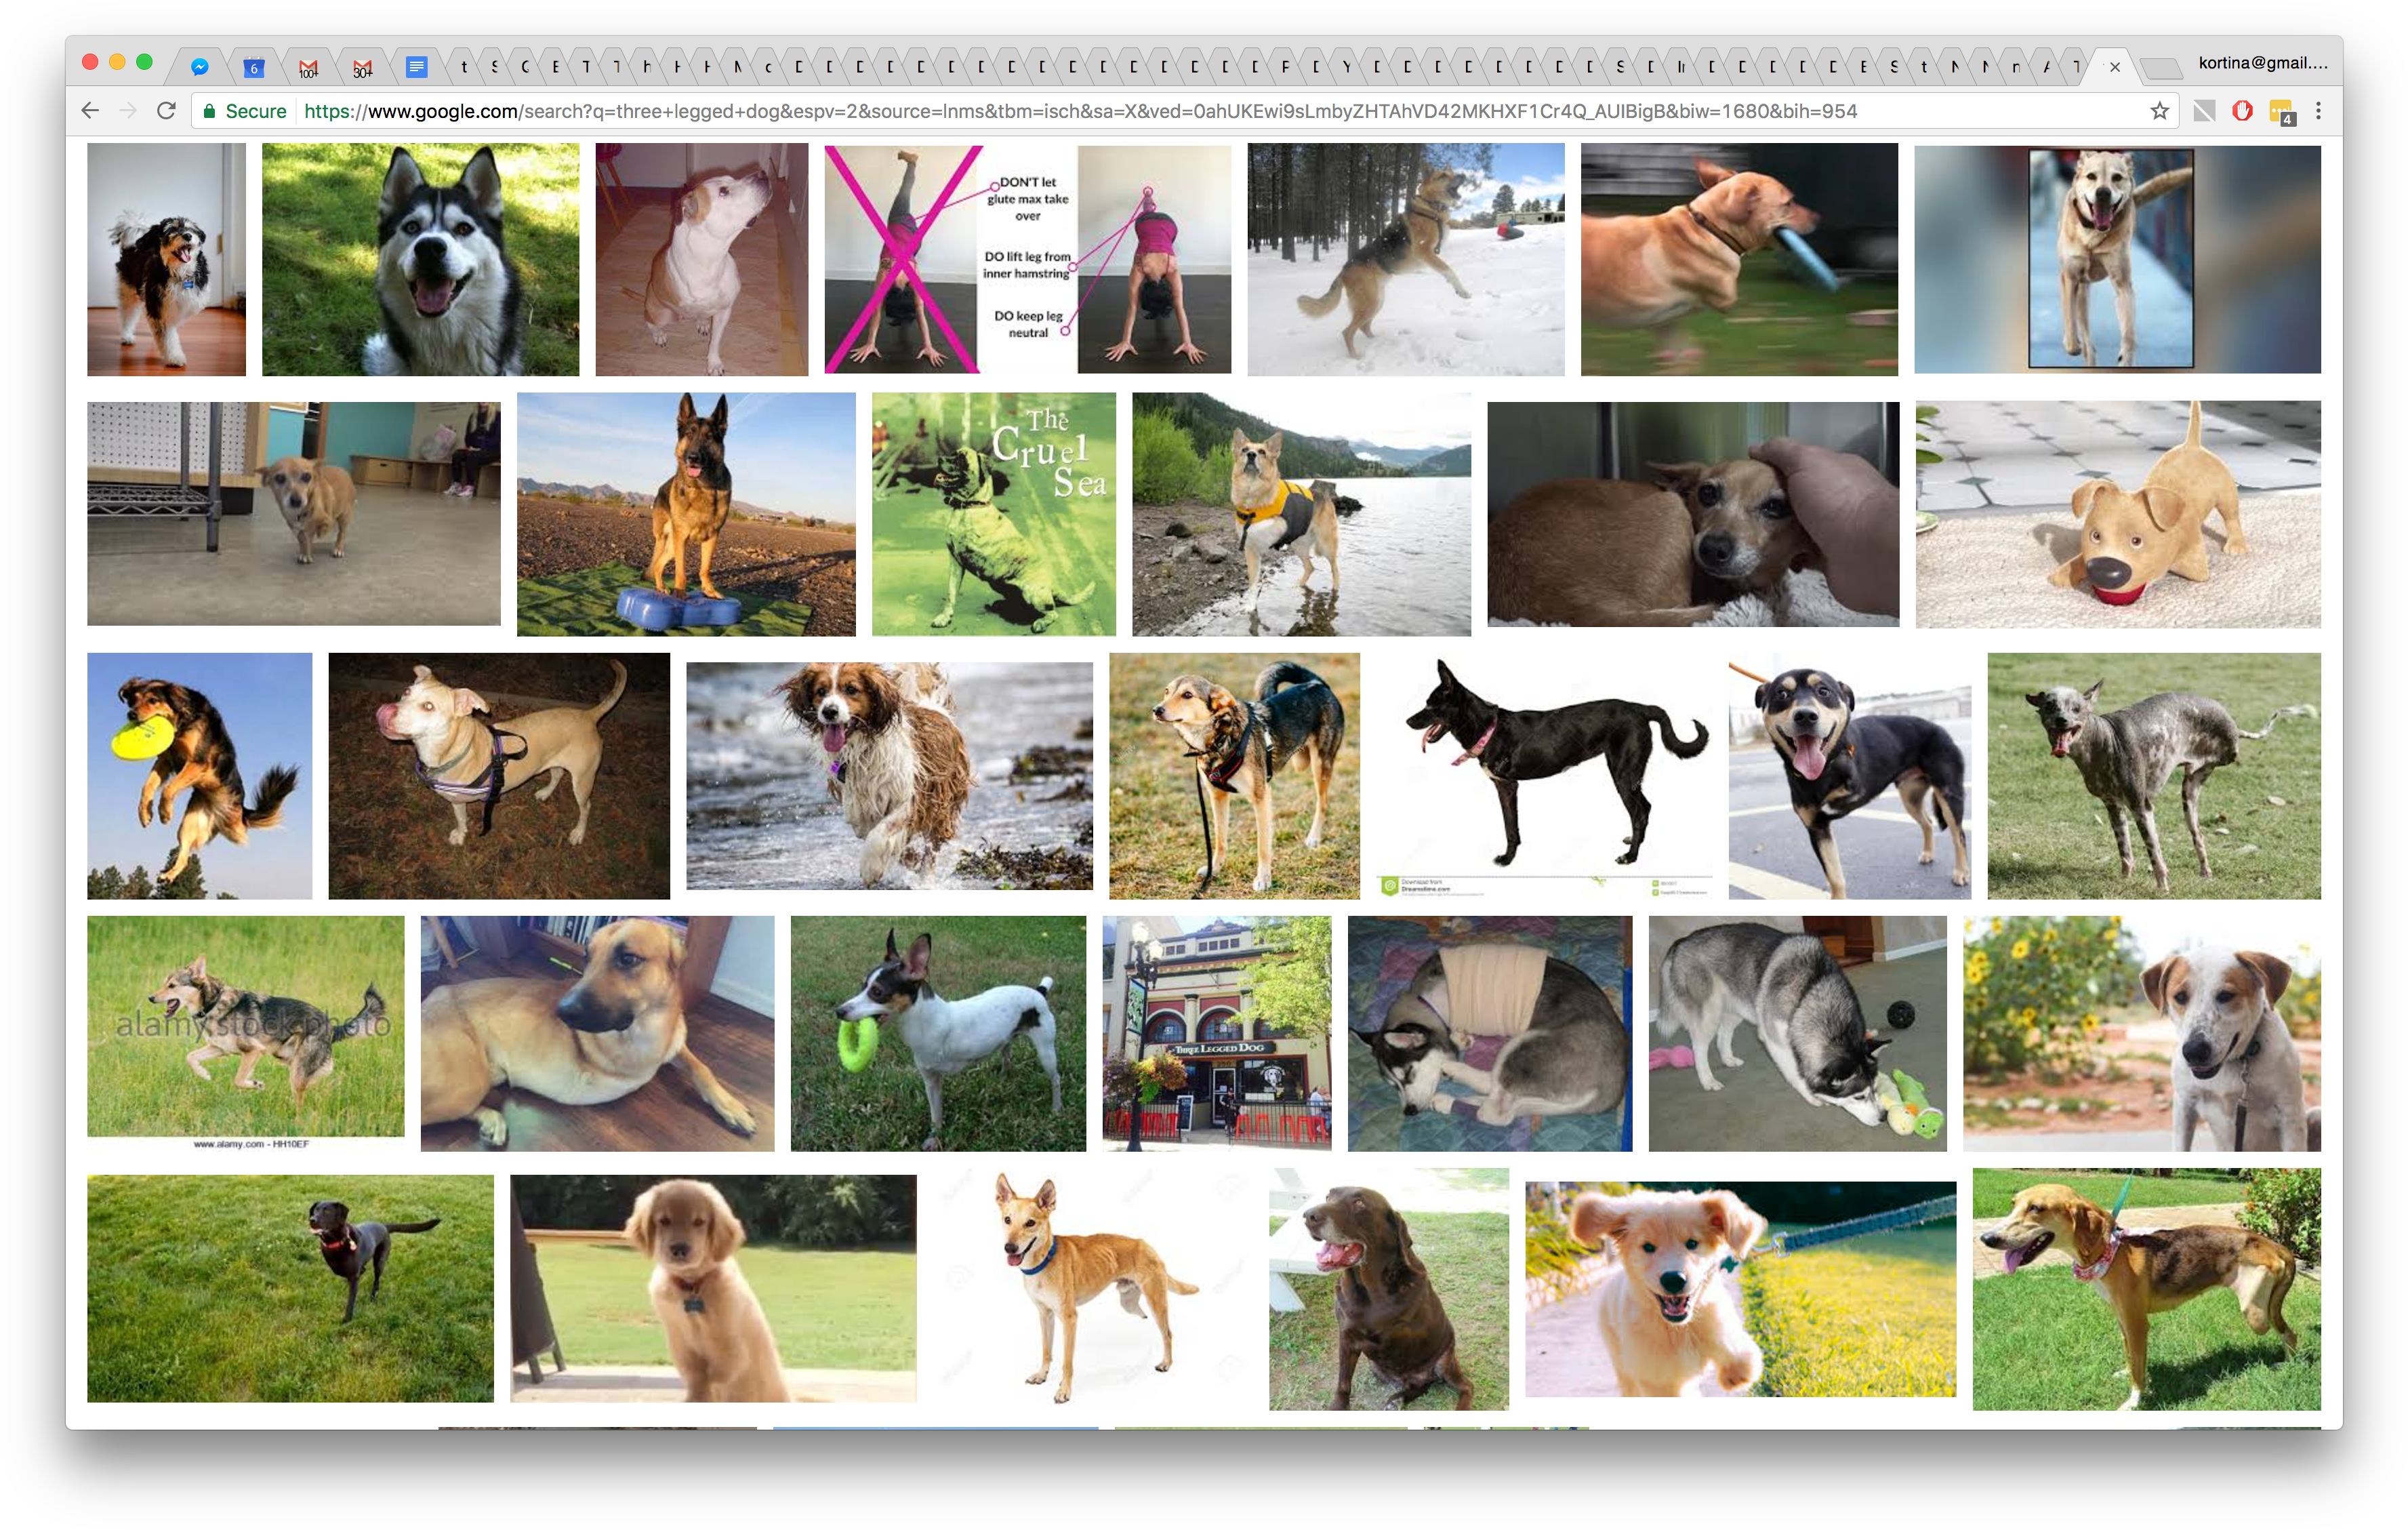This screenshot has height=1530, width=2408.
Task: Switch to the Google Calendar tab showing 6
Action: coord(253,67)
